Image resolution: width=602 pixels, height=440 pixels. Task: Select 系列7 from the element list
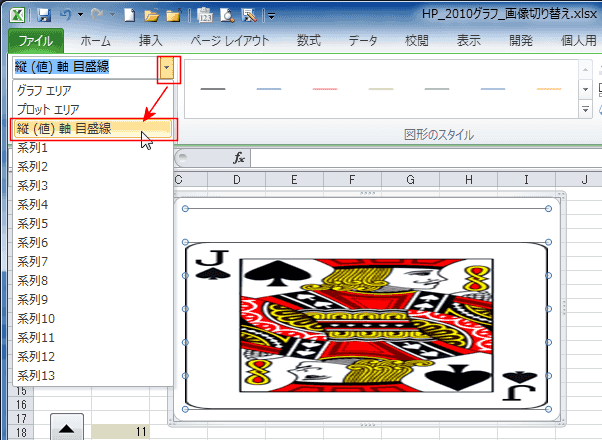pyautogui.click(x=93, y=262)
